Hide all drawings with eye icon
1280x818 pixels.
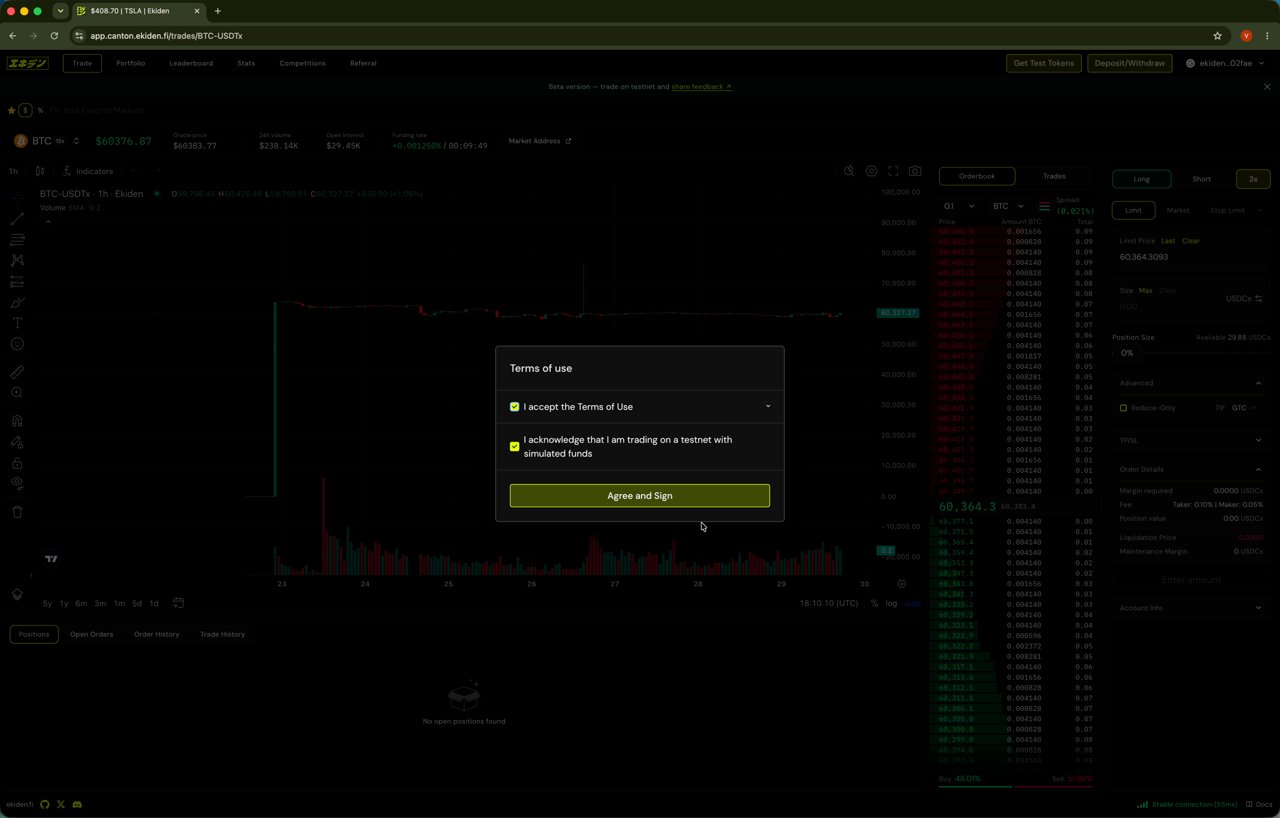point(17,483)
